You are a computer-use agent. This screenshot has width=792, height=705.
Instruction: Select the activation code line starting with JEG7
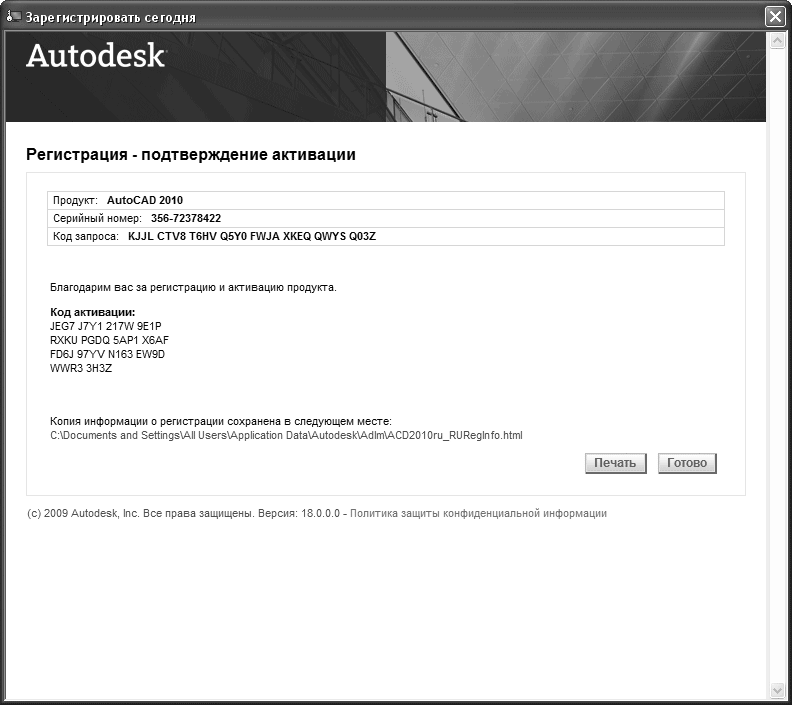tap(106, 326)
